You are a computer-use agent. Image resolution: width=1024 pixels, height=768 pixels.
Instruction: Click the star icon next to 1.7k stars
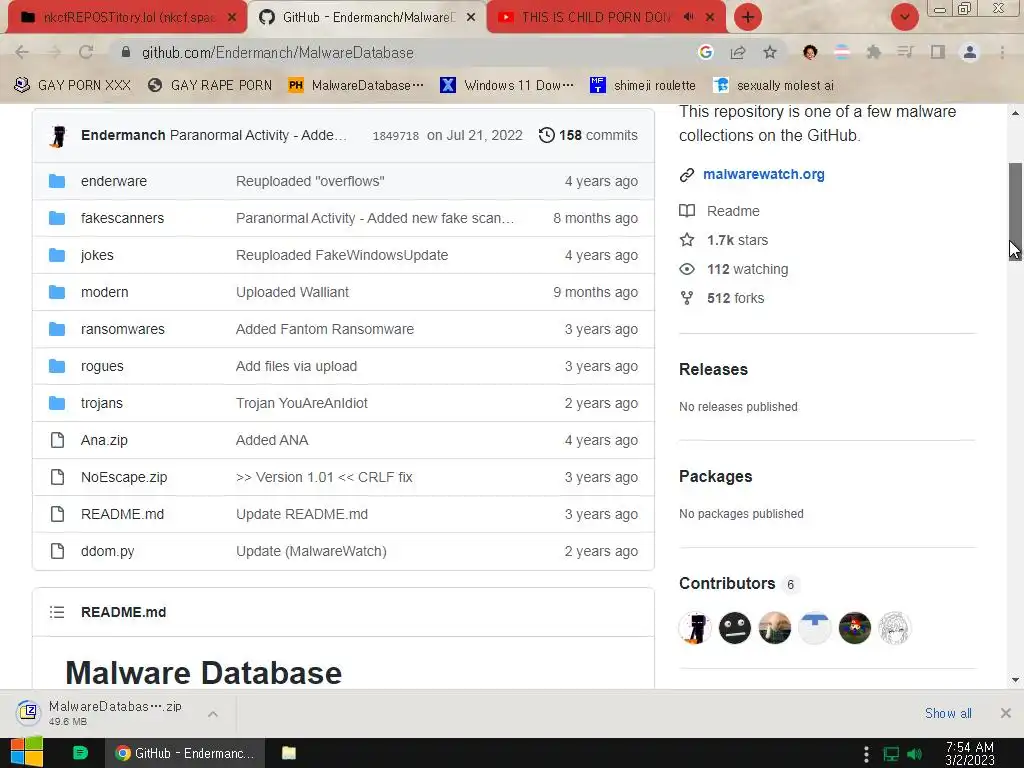687,240
